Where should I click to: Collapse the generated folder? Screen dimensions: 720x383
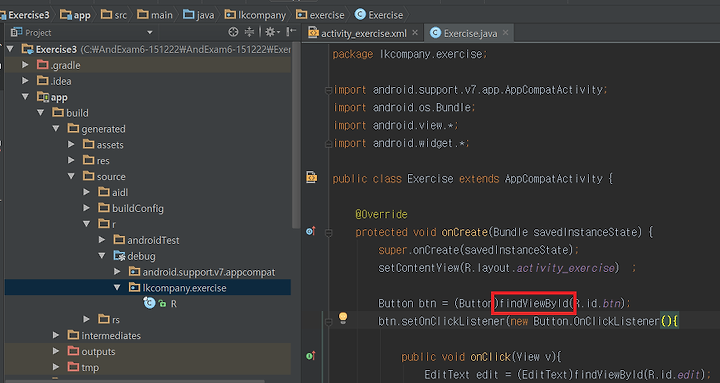56,129
